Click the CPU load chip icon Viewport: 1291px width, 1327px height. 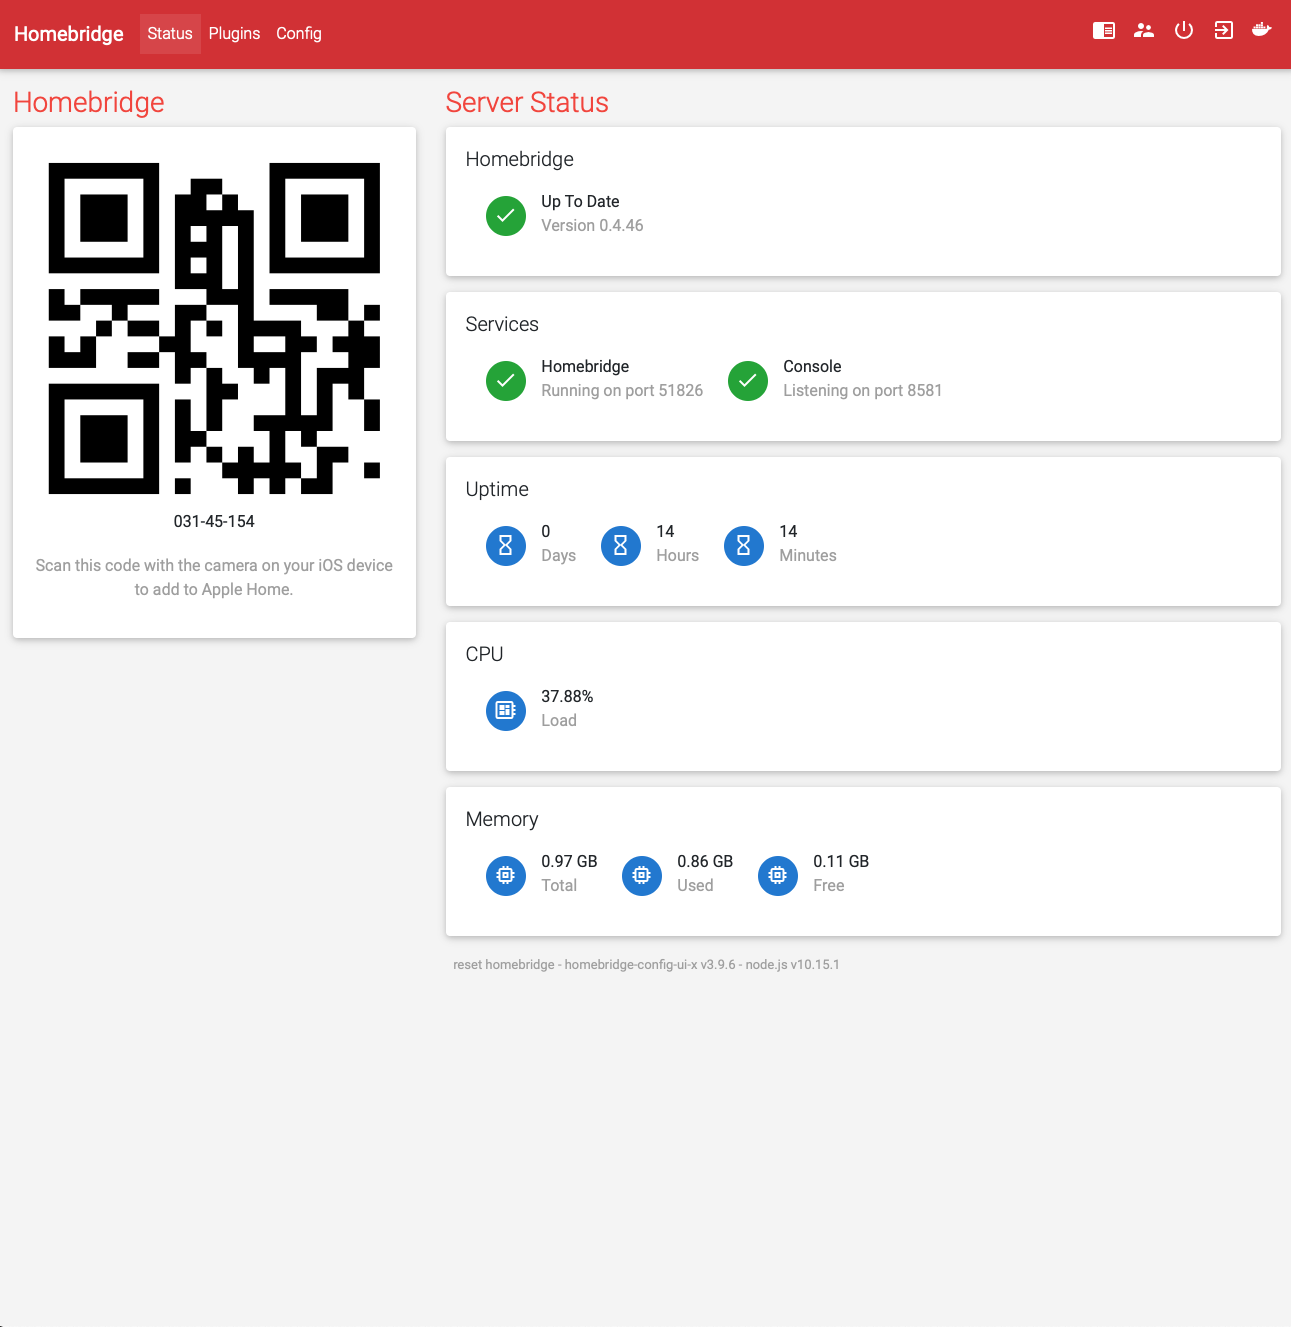click(x=506, y=711)
